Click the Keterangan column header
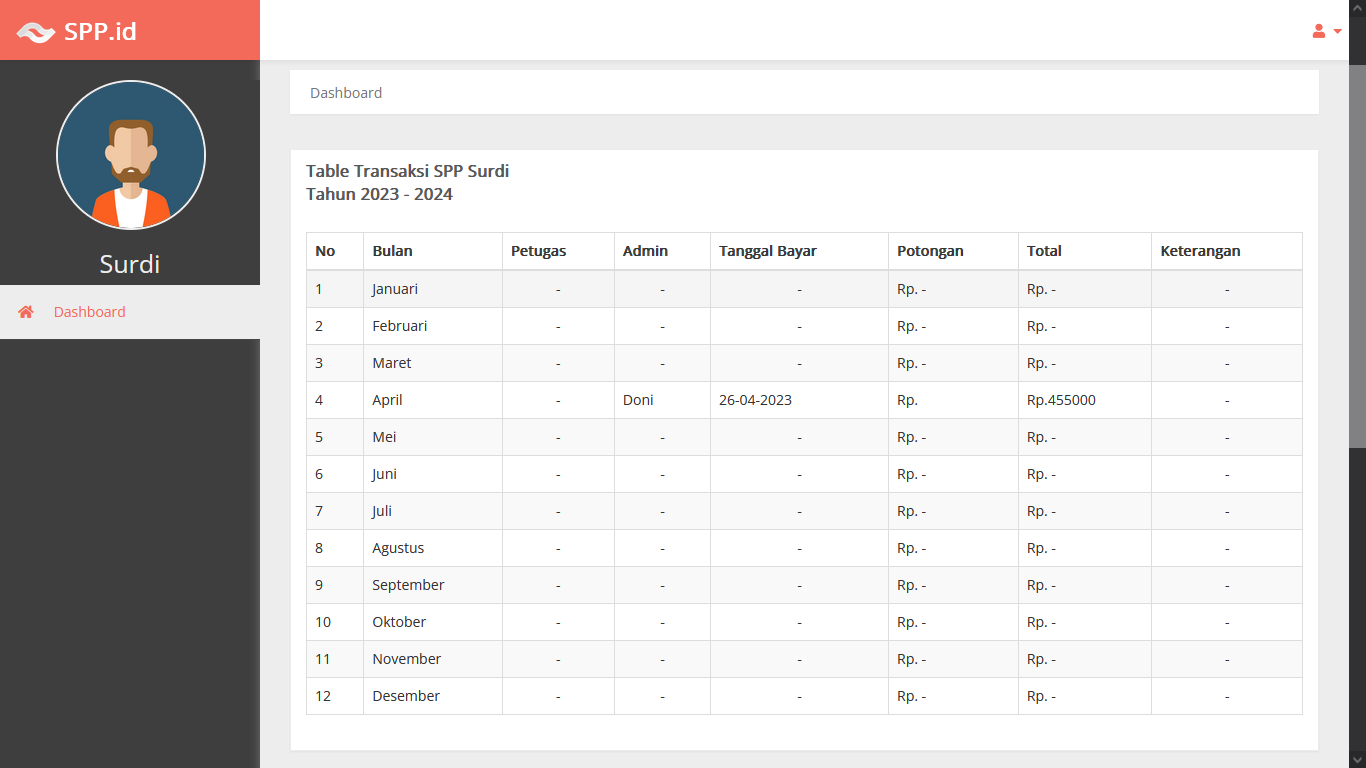 (x=1200, y=251)
